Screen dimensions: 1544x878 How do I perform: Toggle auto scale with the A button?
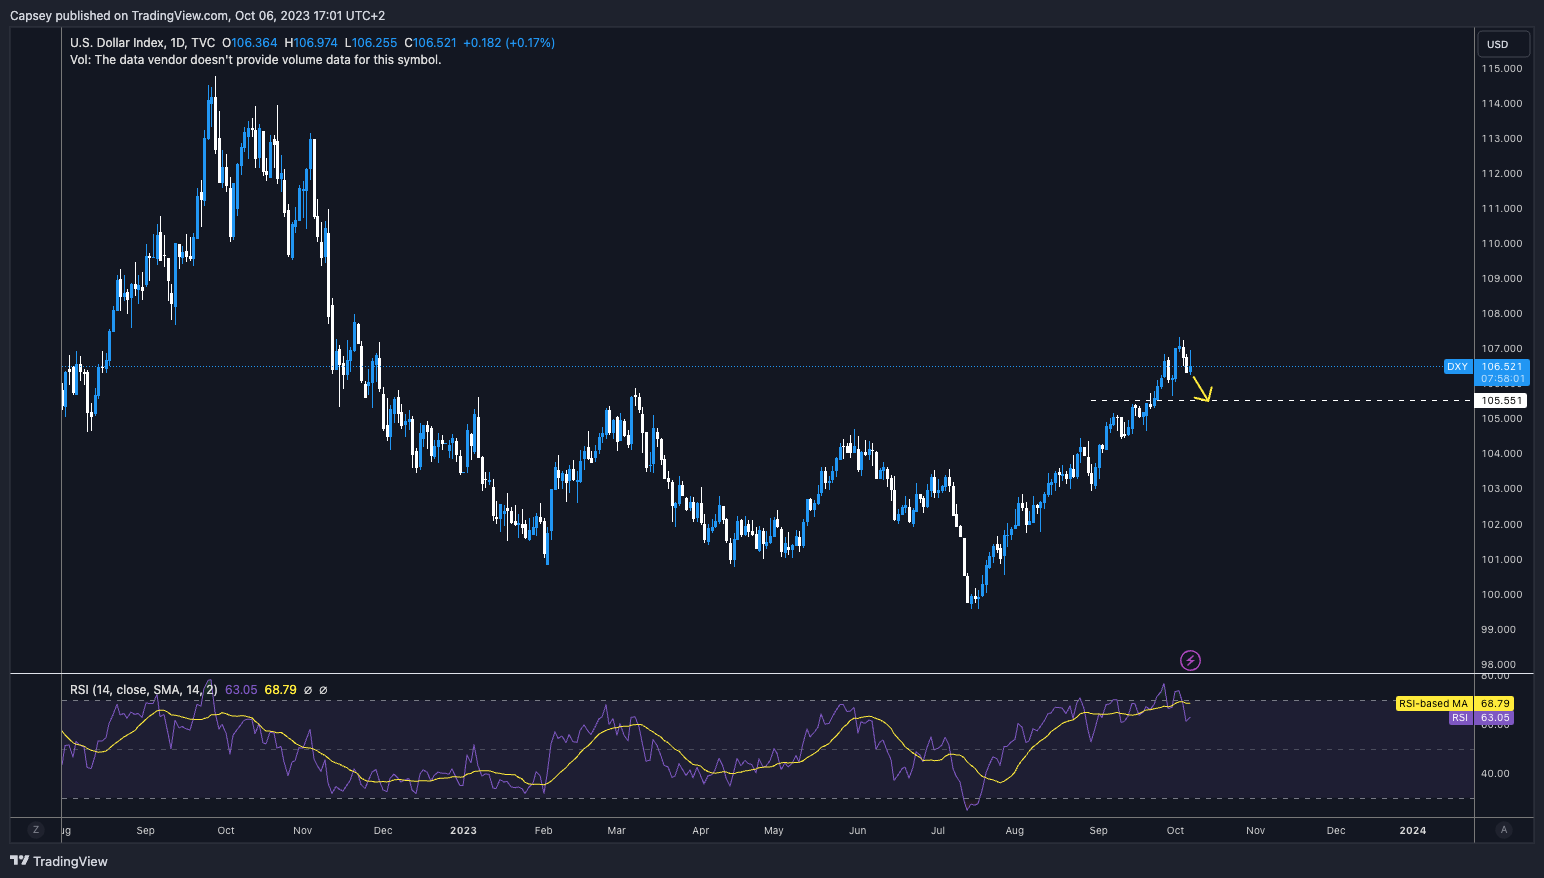(1503, 830)
